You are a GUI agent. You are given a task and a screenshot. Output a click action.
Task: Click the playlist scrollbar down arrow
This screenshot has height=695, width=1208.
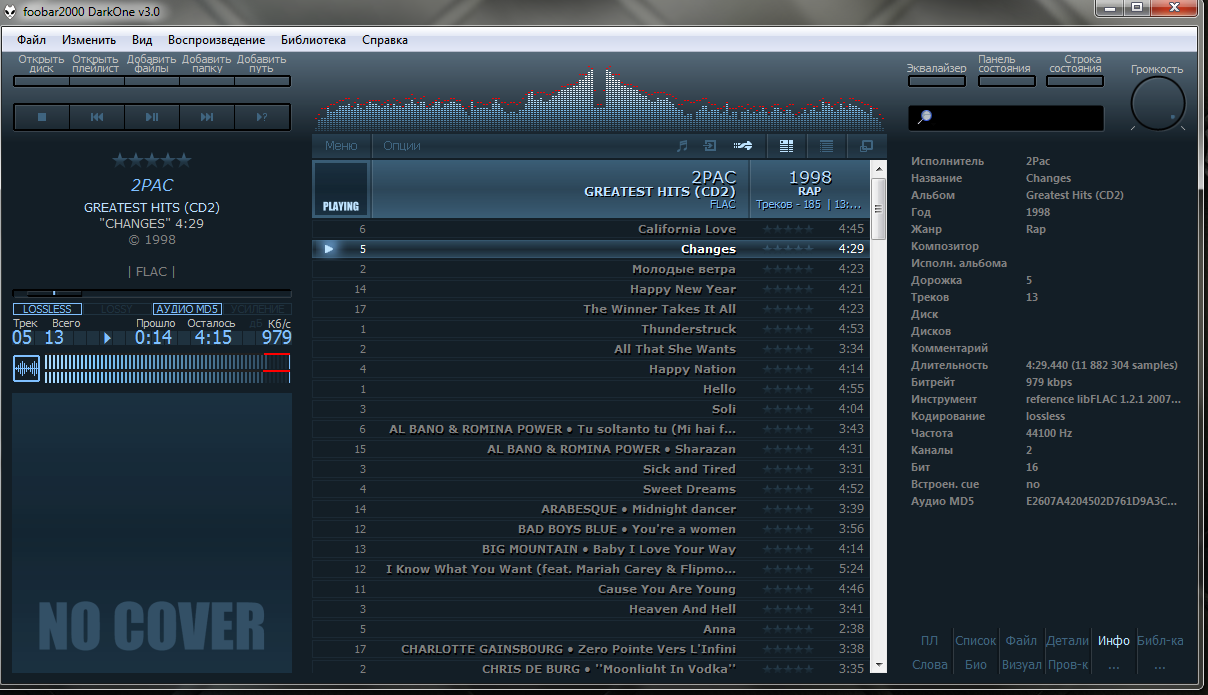pyautogui.click(x=879, y=665)
